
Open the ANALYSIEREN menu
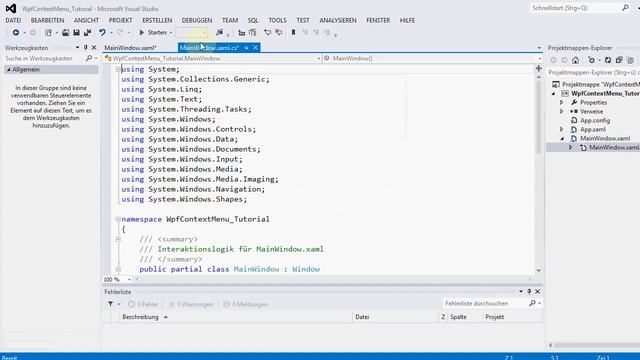click(x=338, y=20)
